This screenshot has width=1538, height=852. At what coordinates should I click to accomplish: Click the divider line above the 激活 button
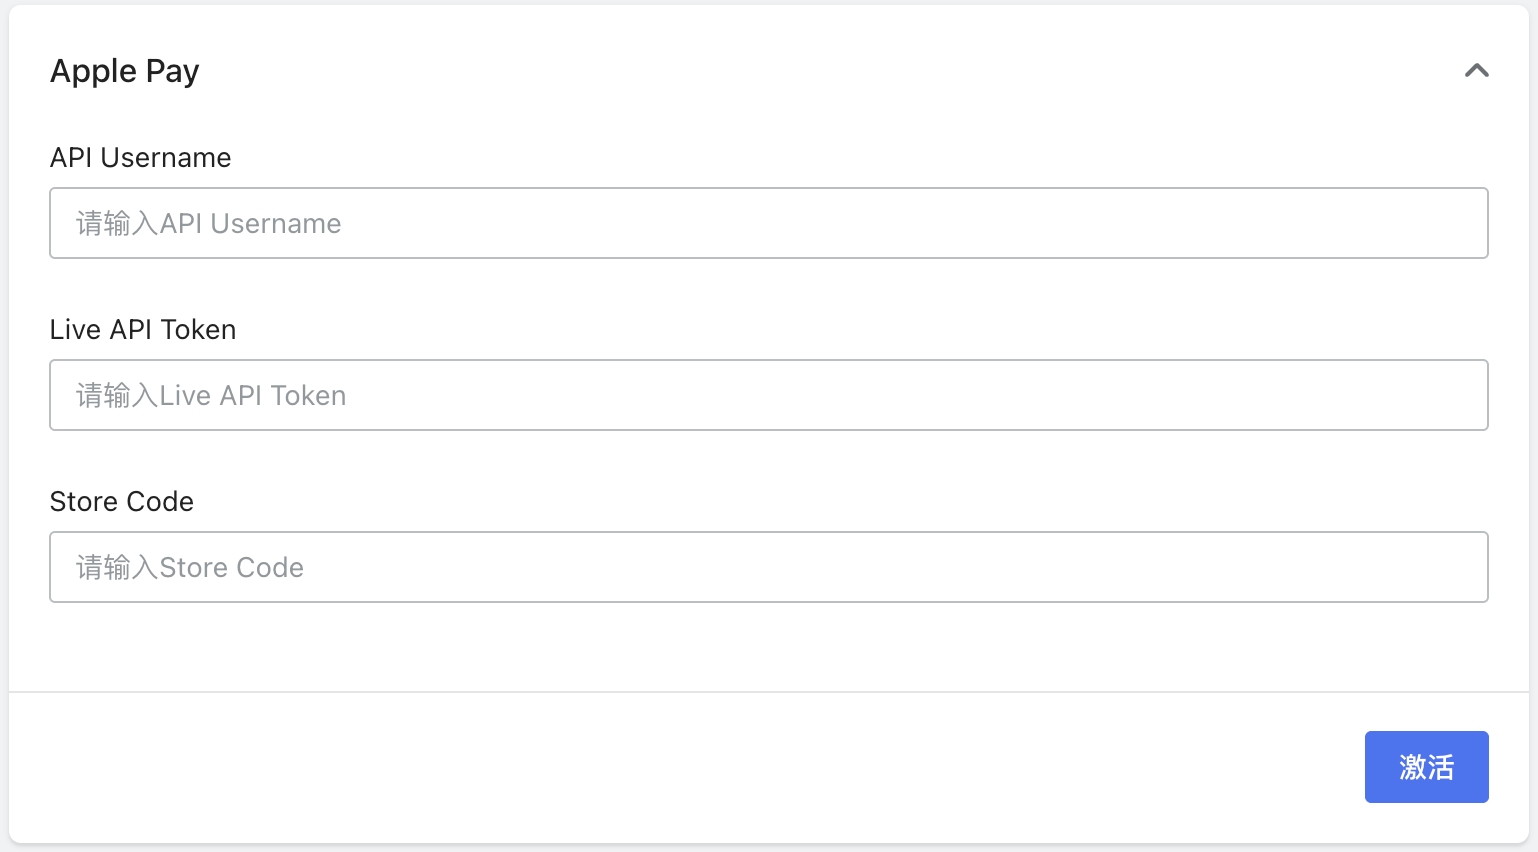point(768,691)
